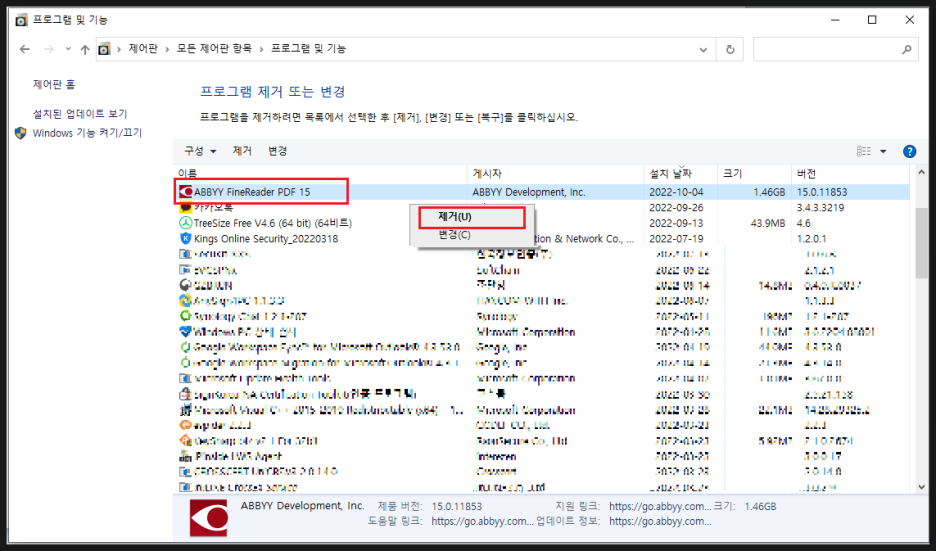Click 1.46GB size in the ABBYY row
This screenshot has width=936, height=551.
click(x=769, y=192)
